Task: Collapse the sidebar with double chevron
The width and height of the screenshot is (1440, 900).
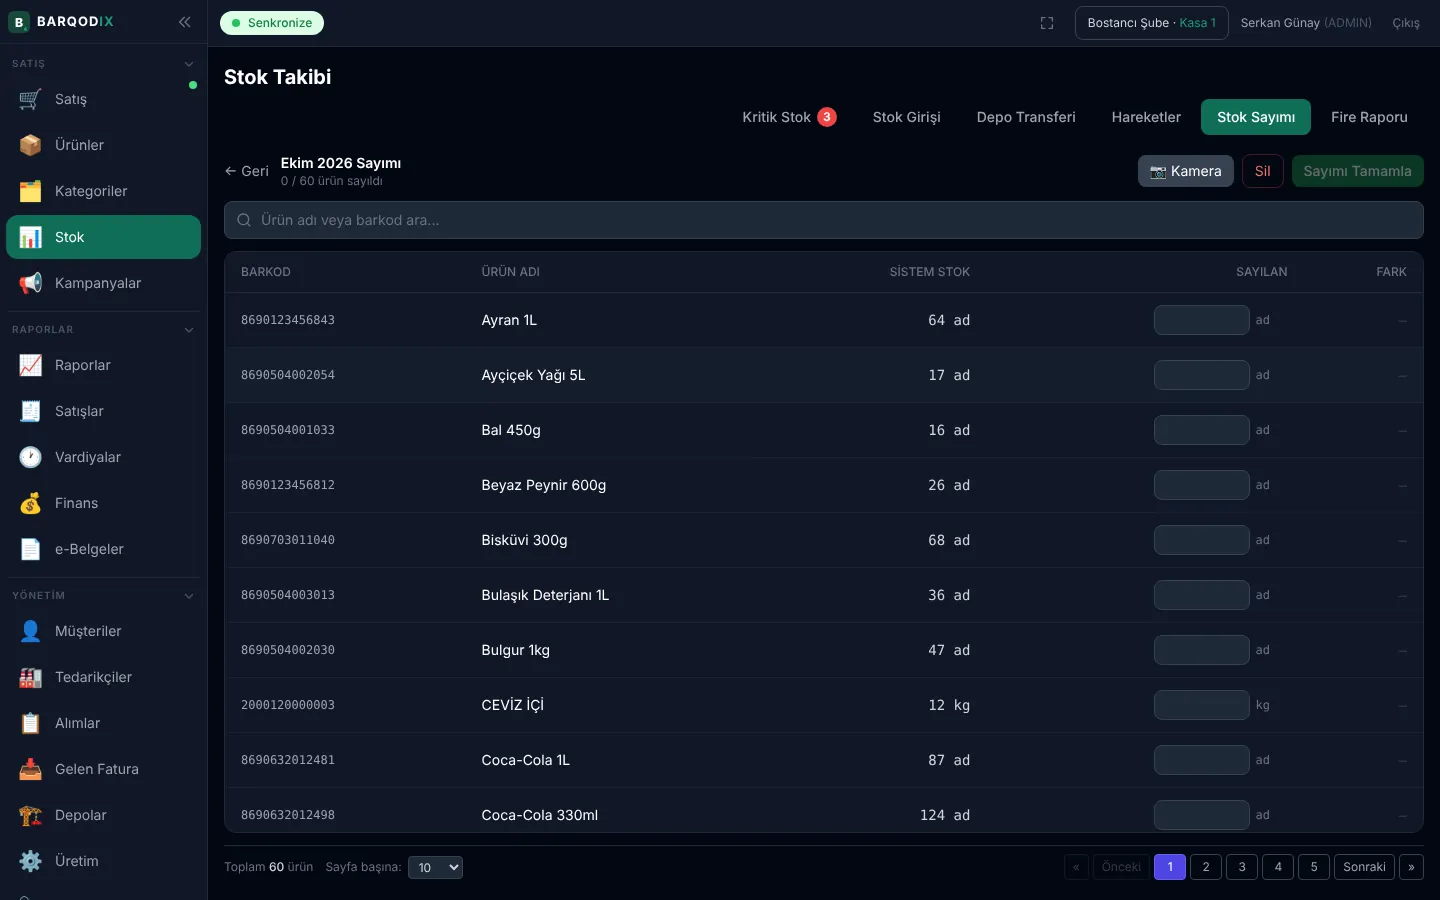Action: pyautogui.click(x=185, y=21)
